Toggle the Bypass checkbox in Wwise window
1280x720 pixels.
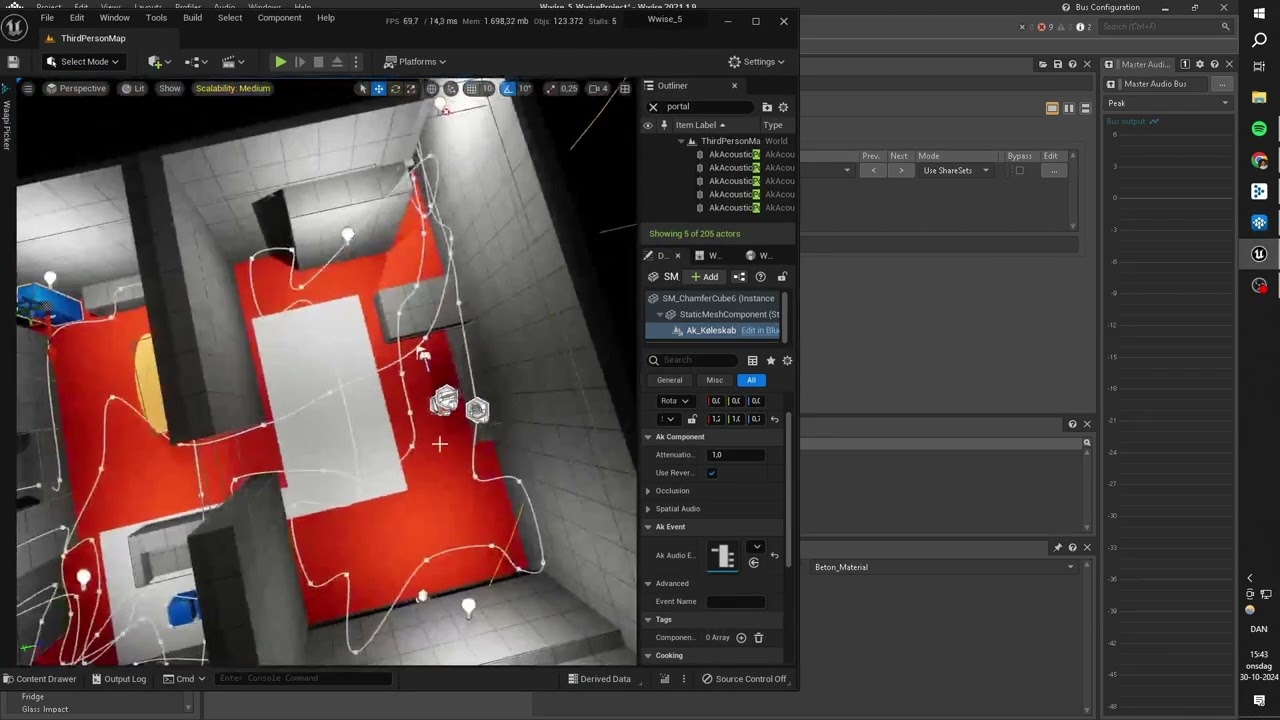click(x=1019, y=170)
